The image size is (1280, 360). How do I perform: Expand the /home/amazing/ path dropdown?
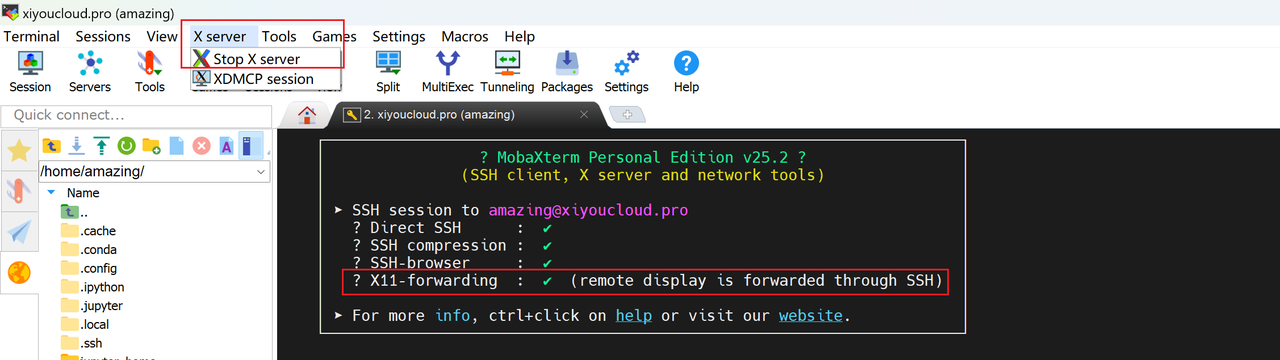[261, 172]
